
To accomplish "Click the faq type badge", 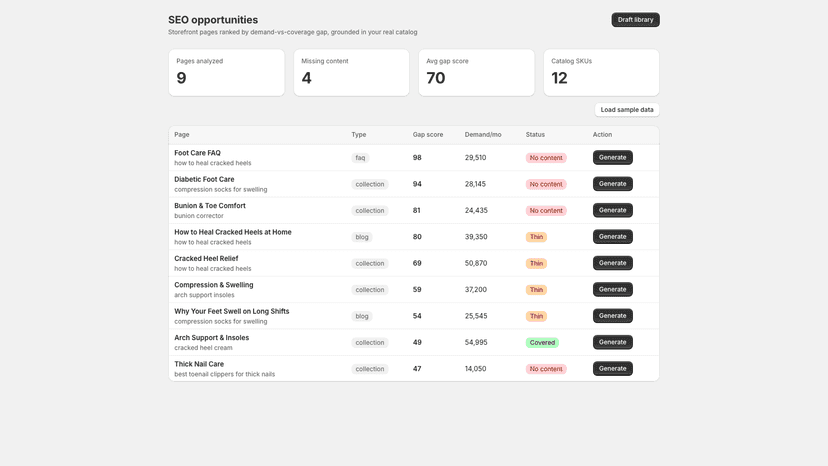I will pyautogui.click(x=360, y=158).
